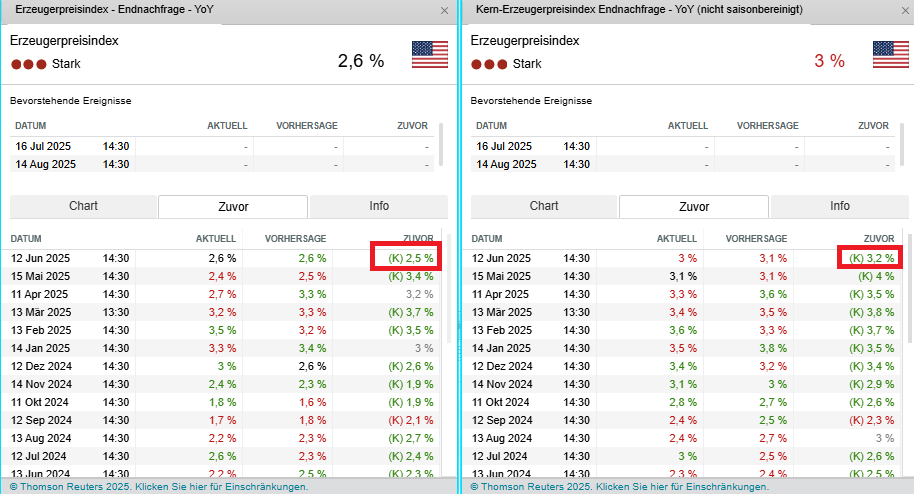
Task: Click the 15 Mai 2025 row date, left panel
Action: click(41, 276)
